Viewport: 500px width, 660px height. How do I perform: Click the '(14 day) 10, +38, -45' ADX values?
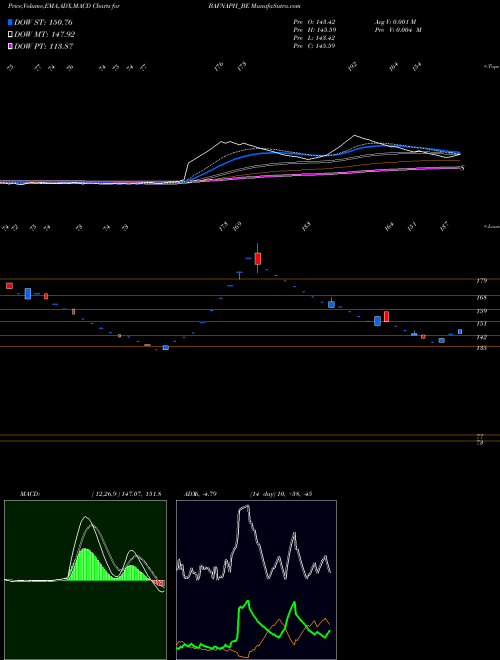tap(280, 494)
